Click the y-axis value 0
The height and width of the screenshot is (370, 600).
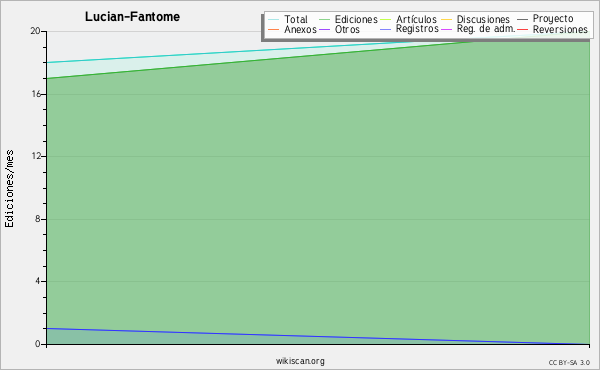(x=38, y=344)
